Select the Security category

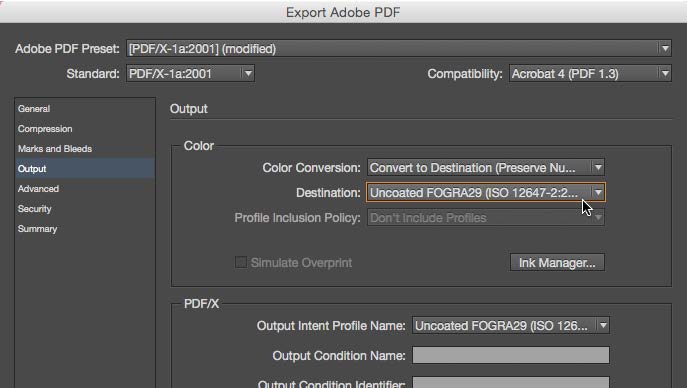point(85,209)
